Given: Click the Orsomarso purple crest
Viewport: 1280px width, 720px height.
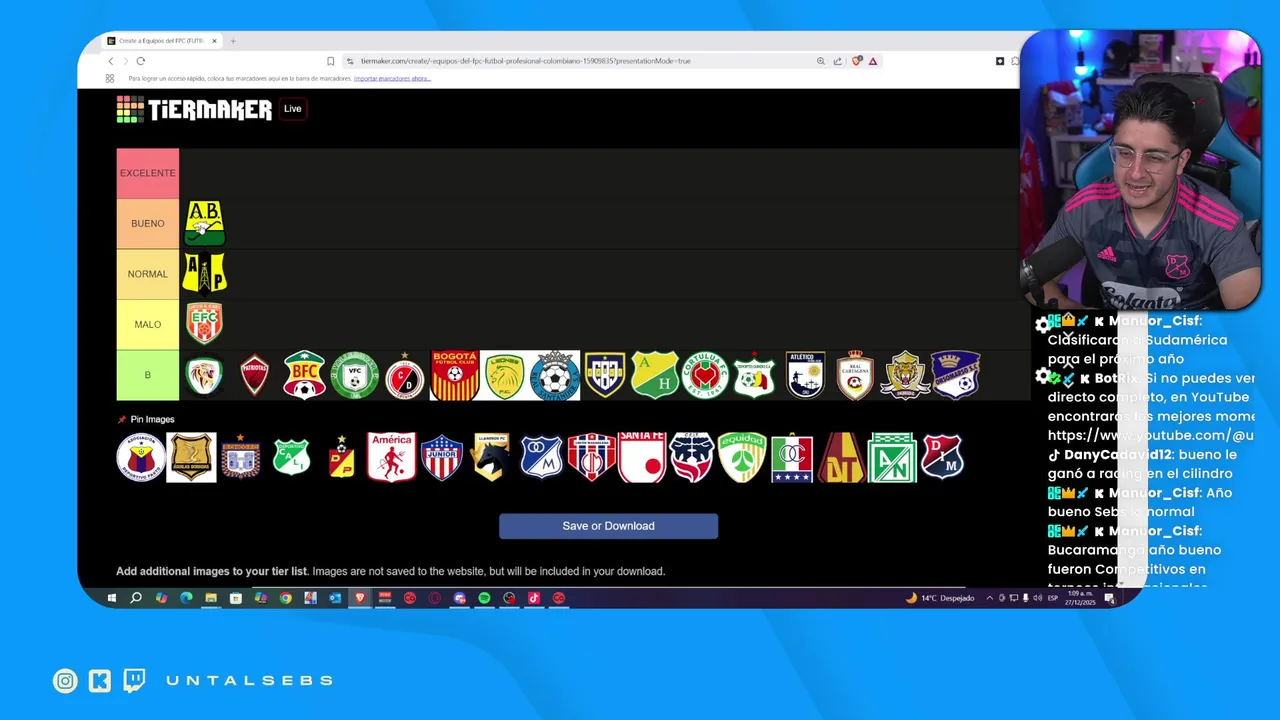Looking at the screenshot, I should point(955,375).
